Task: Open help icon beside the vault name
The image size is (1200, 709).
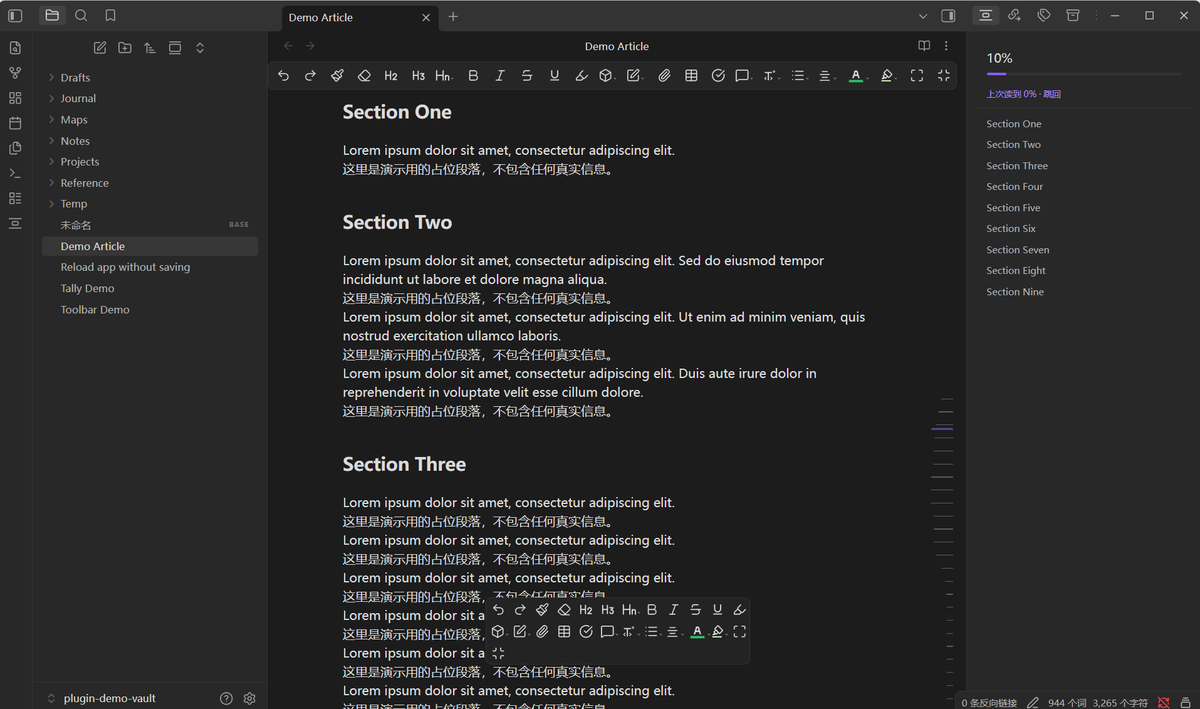Action: [x=226, y=698]
